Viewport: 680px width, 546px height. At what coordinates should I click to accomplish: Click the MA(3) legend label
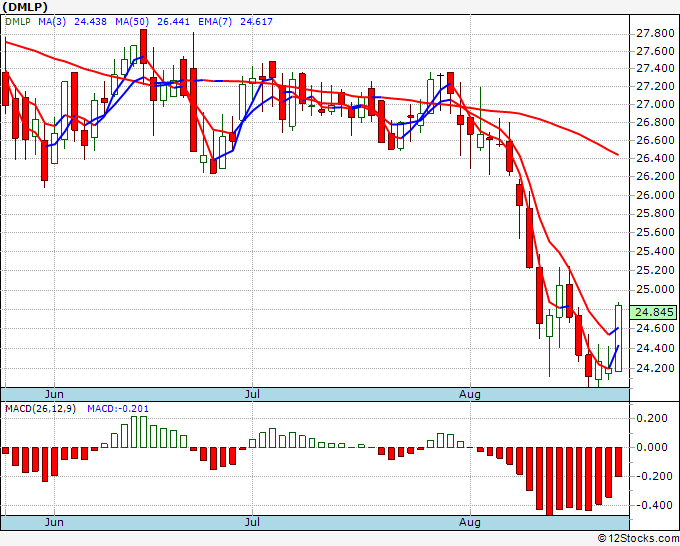pos(52,21)
